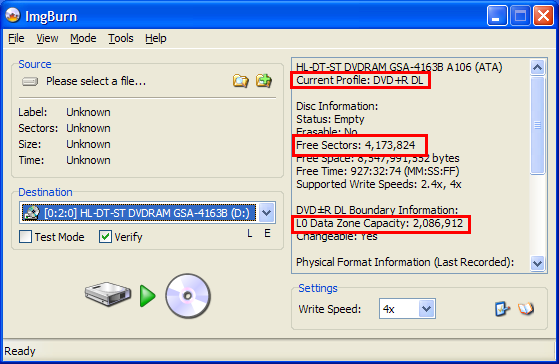Click 'Supported Write Speeds: 2.4x, 4x' line
Screen dimensions: 559x364
click(379, 184)
